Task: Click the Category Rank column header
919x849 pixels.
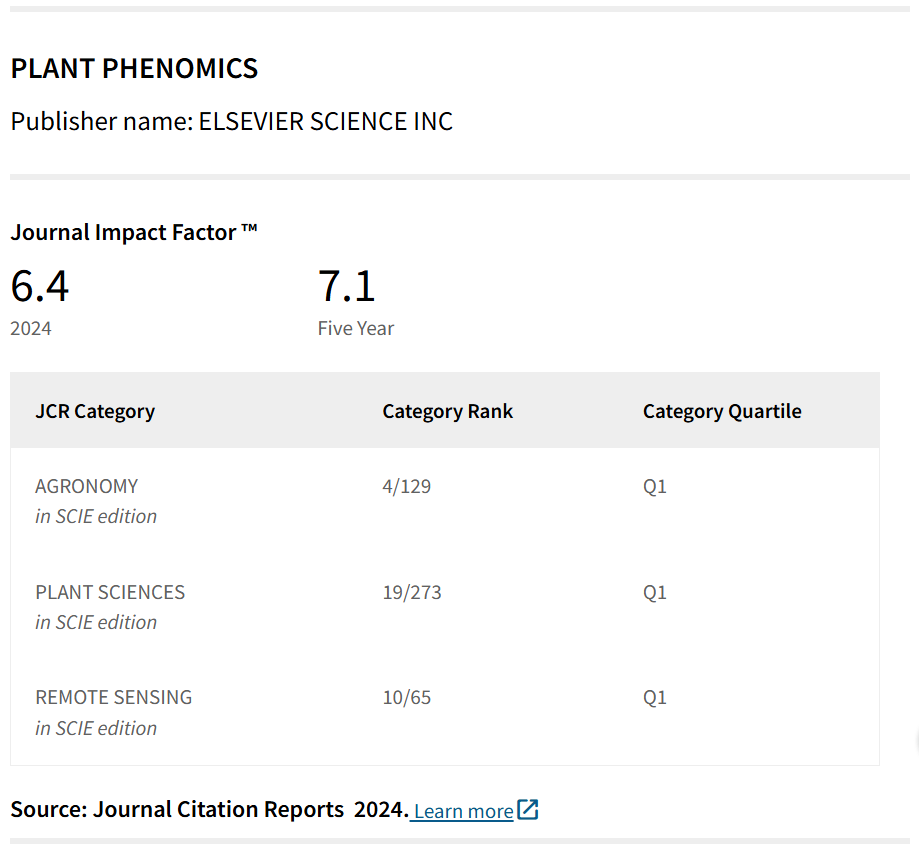Action: pyautogui.click(x=447, y=411)
